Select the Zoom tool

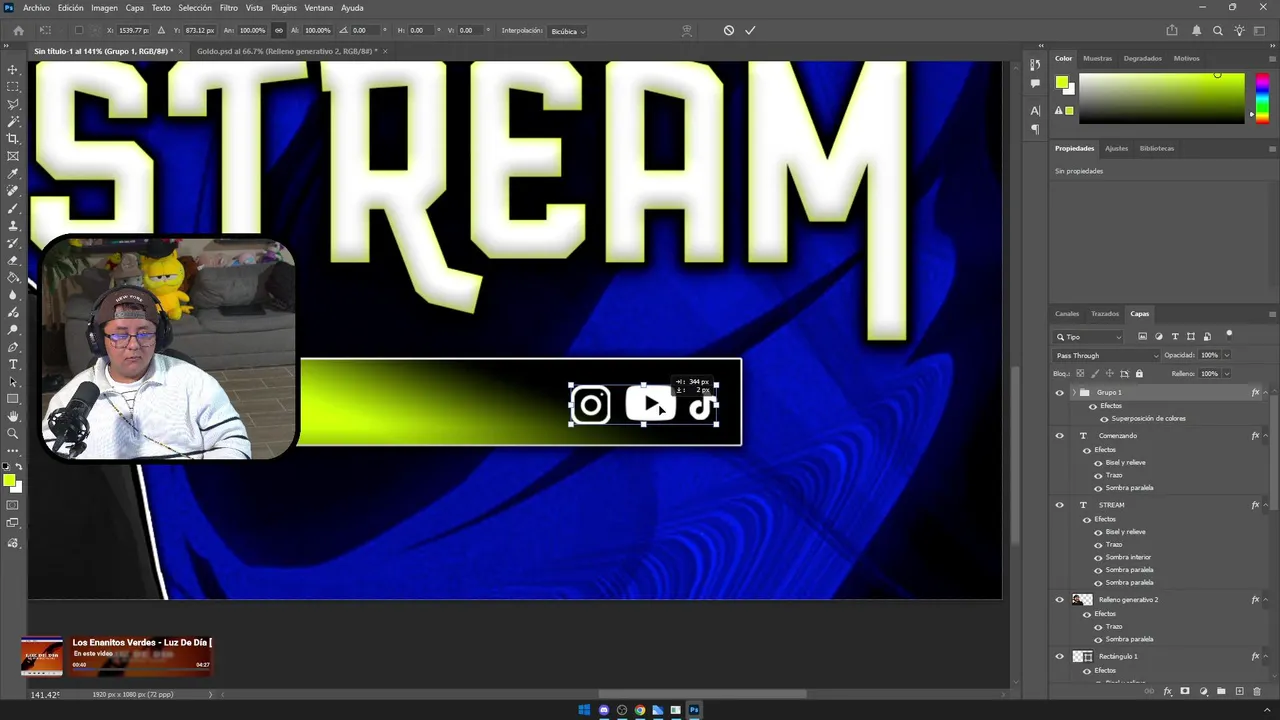point(13,433)
